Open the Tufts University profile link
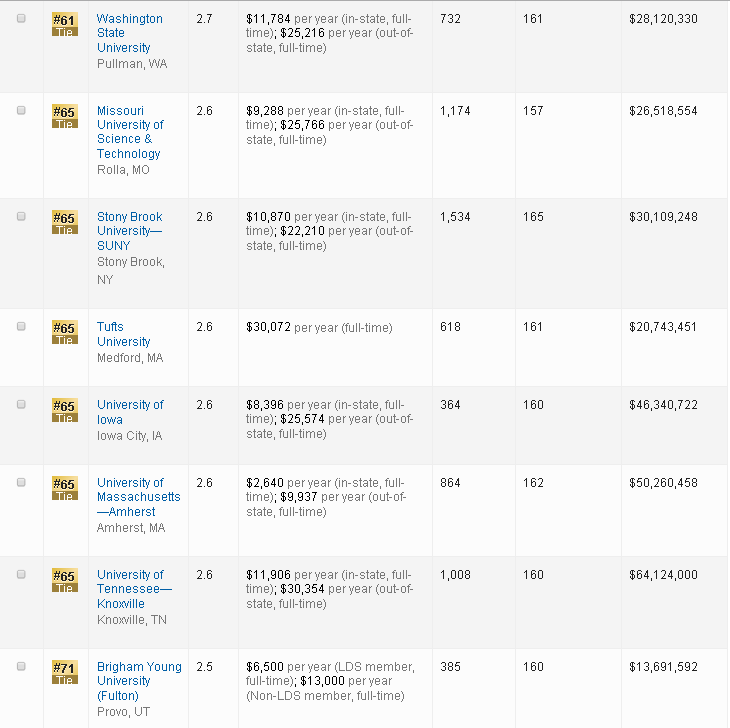Viewport: 730px width, 728px height. (x=123, y=334)
